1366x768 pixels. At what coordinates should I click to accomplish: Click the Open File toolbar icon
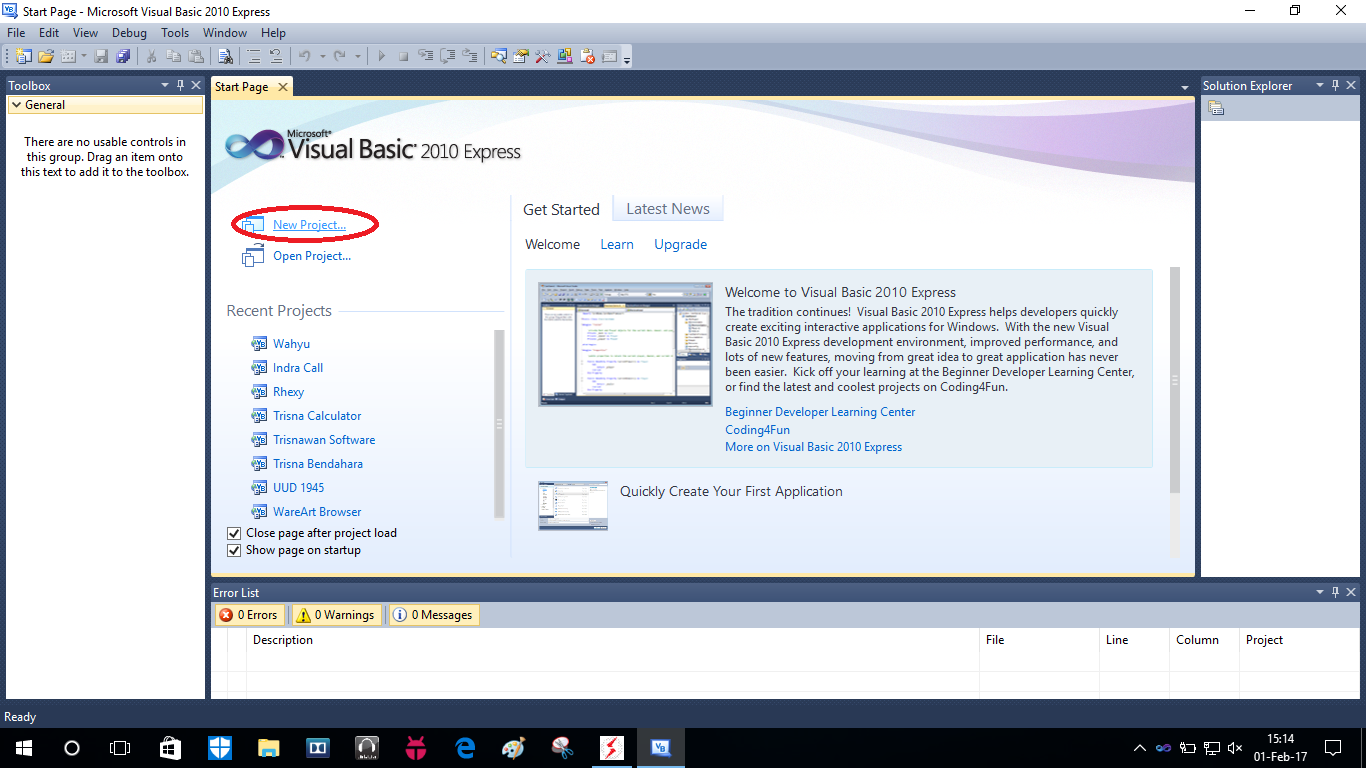click(x=46, y=56)
